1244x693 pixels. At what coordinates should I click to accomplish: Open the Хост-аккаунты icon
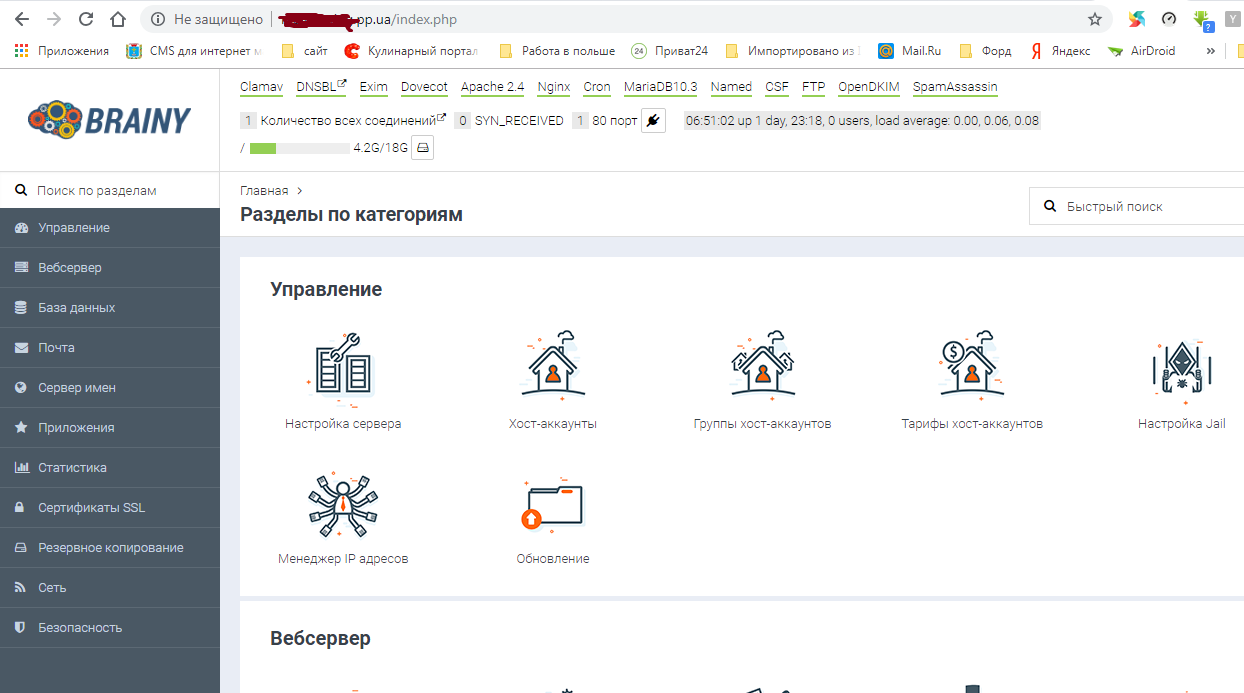coord(552,368)
